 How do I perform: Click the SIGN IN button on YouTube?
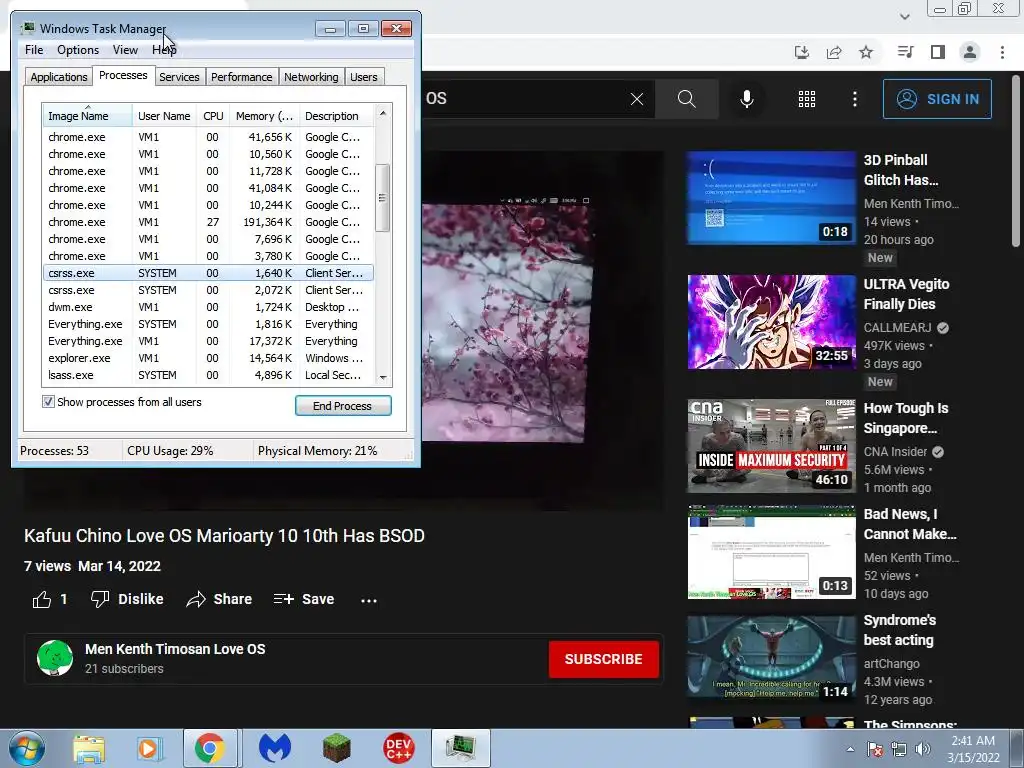pyautogui.click(x=937, y=99)
